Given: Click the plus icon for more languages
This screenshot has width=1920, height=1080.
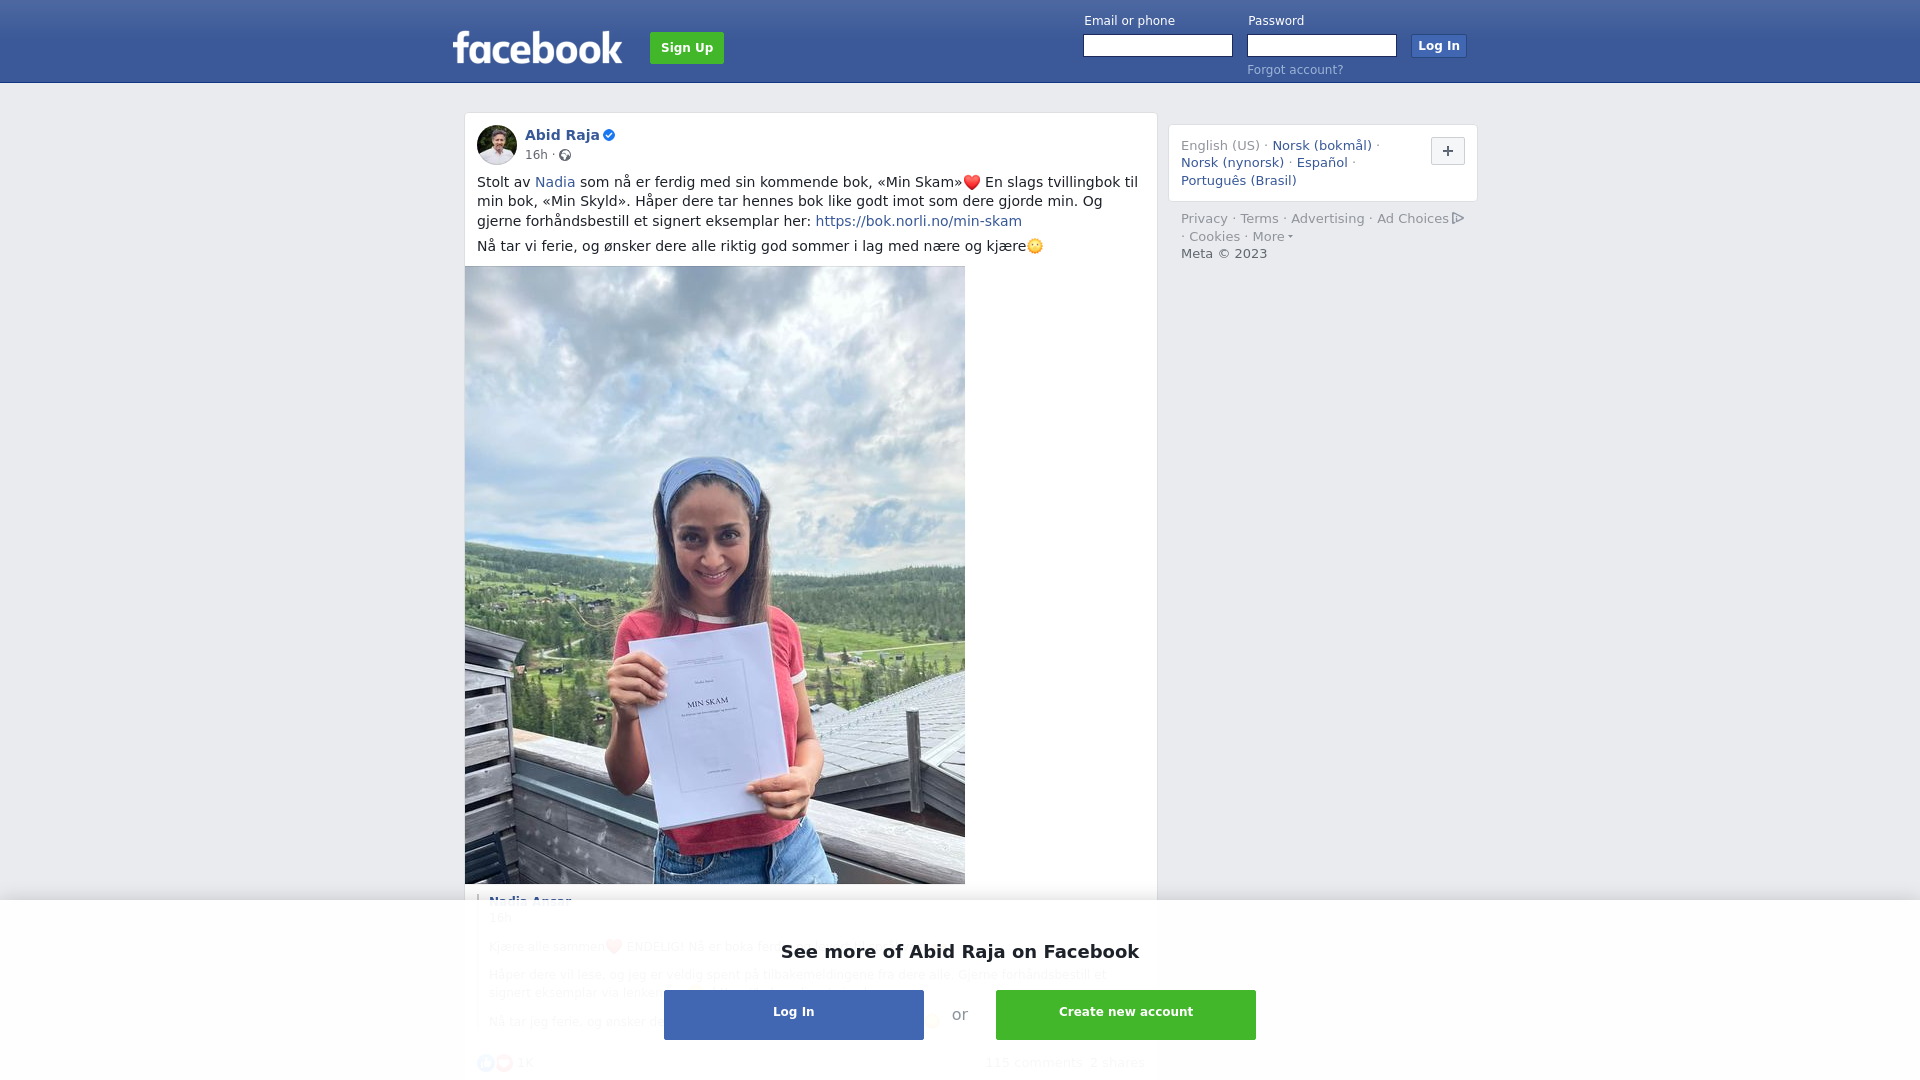Looking at the screenshot, I should (x=1448, y=151).
